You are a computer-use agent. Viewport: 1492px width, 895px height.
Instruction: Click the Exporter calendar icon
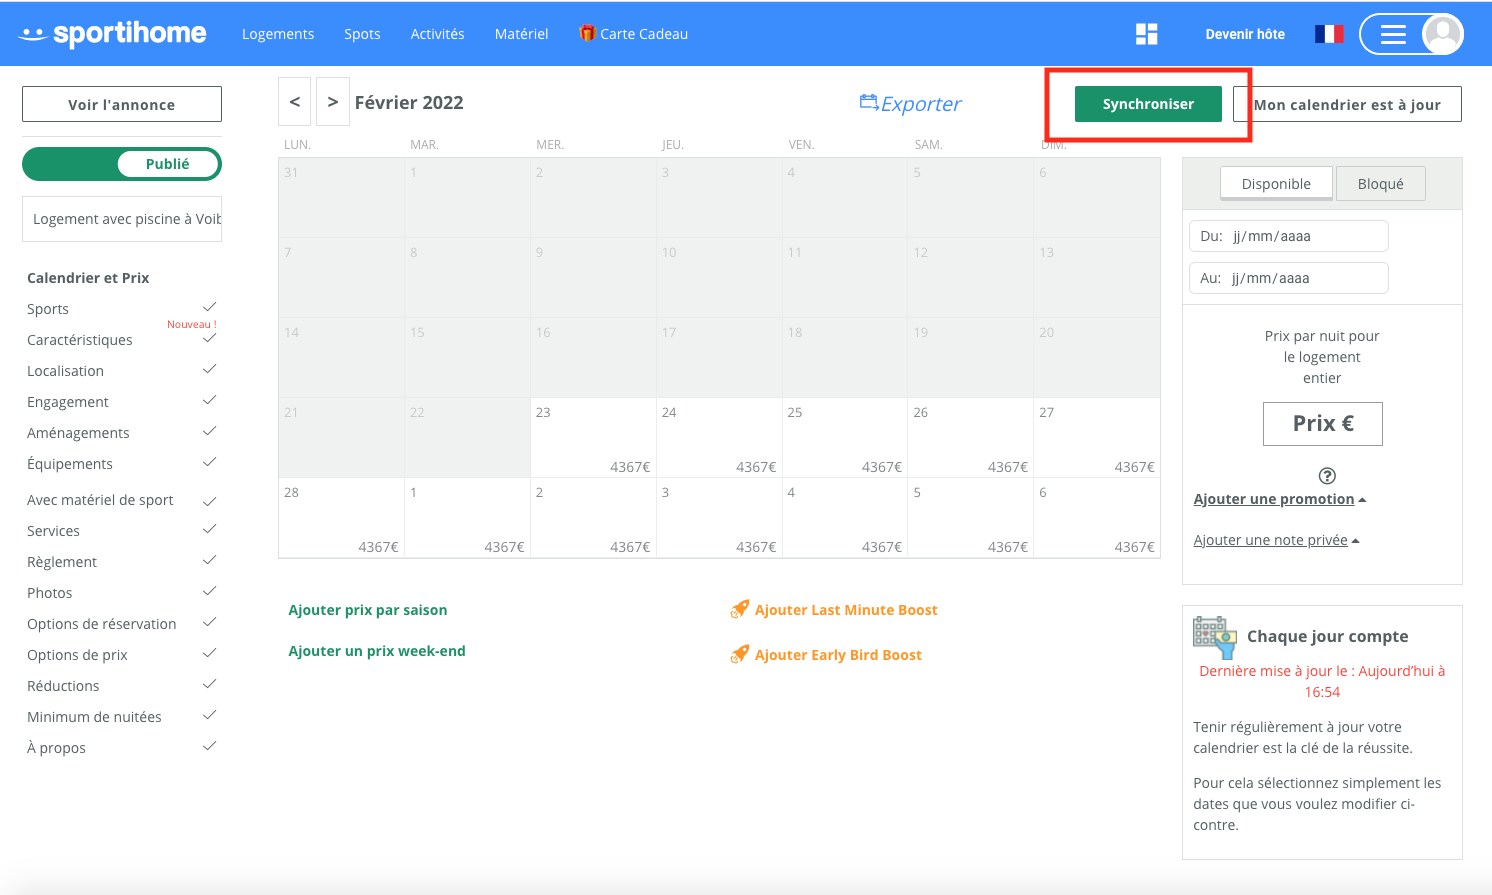tap(869, 102)
